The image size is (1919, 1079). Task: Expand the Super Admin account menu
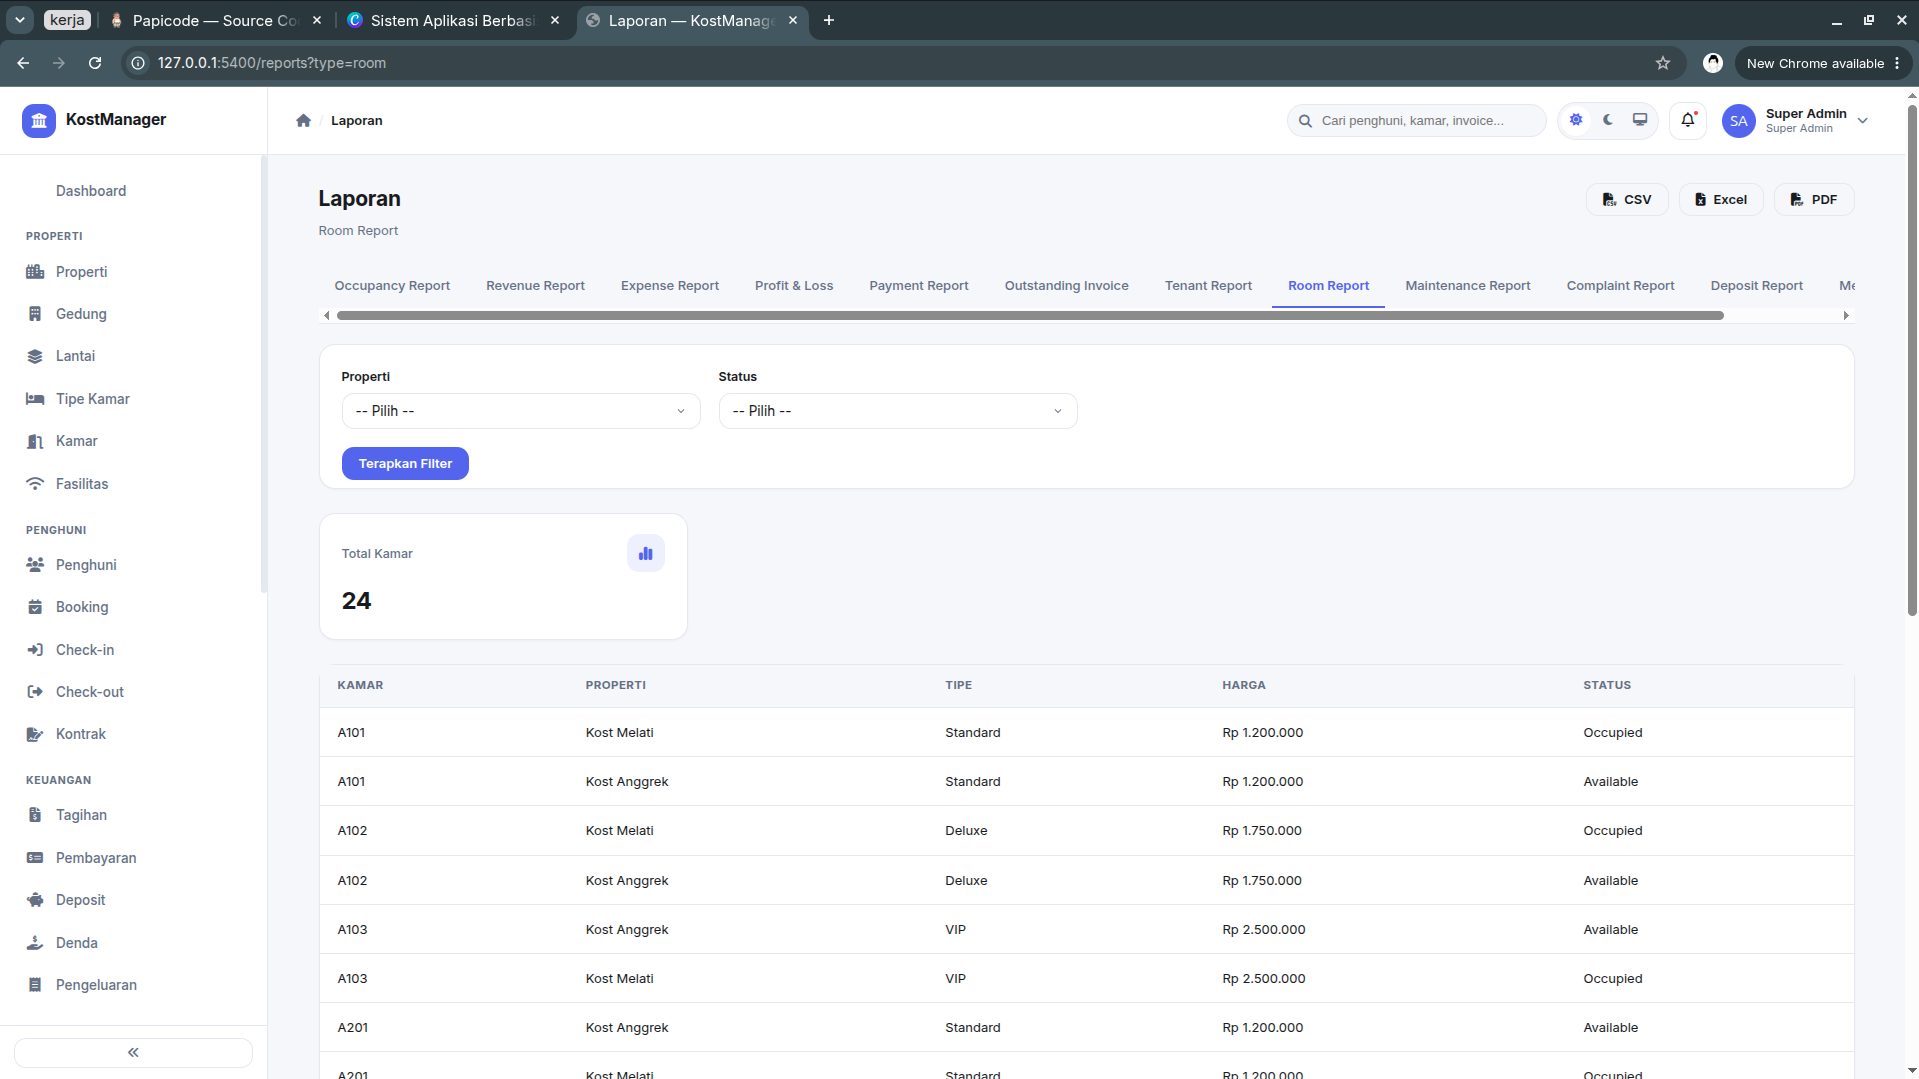point(1863,121)
